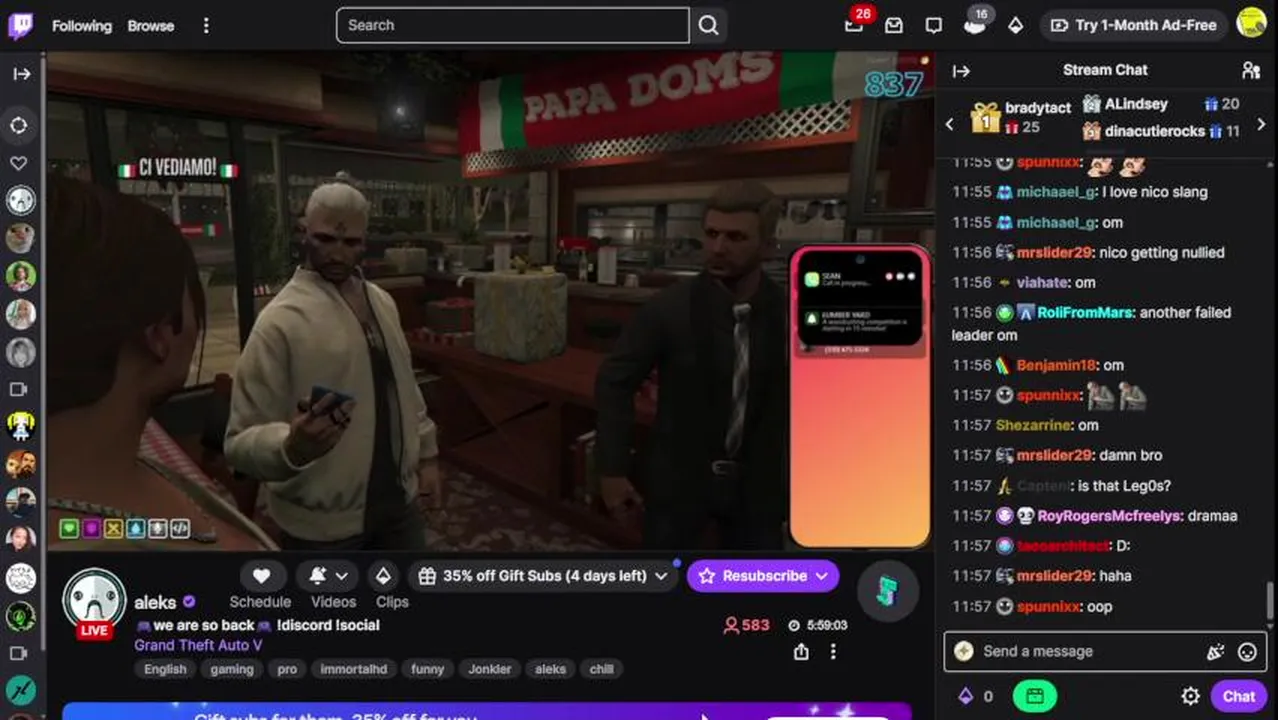Collapse the Stream Chat panel

(961, 71)
